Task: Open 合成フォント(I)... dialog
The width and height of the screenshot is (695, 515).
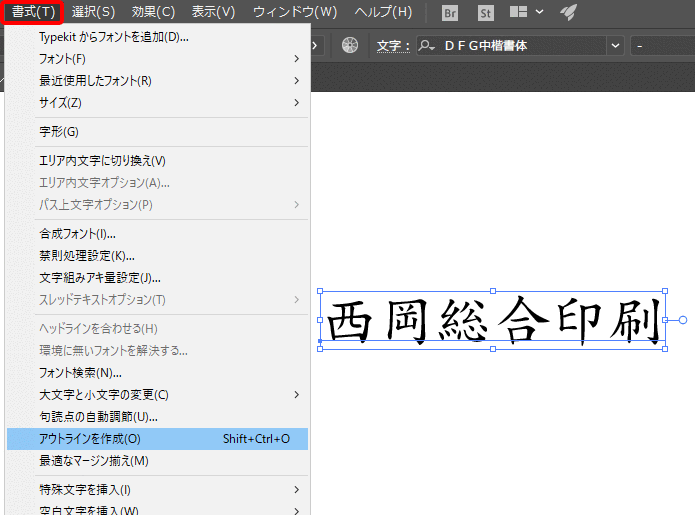Action: click(x=157, y=234)
